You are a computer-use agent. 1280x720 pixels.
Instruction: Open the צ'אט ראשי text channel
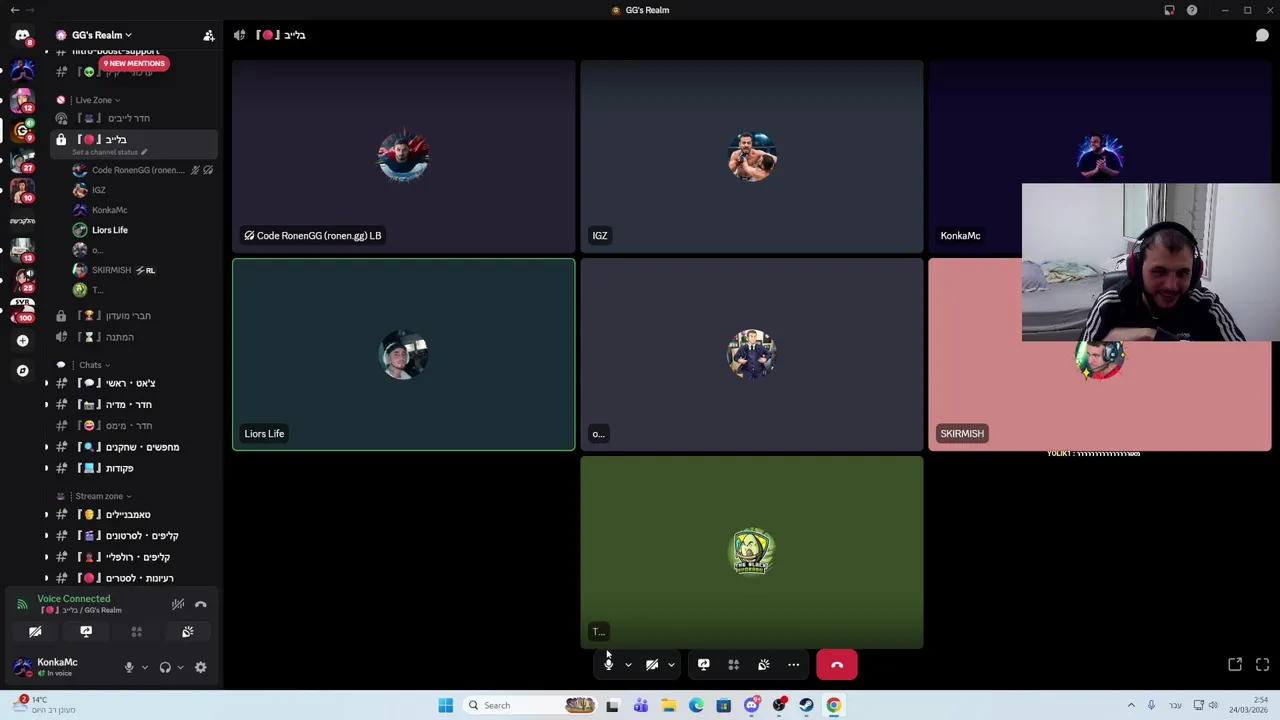point(134,383)
